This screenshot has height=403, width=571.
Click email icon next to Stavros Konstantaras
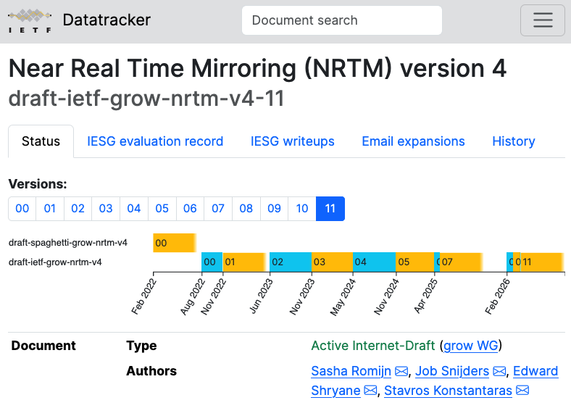tap(523, 391)
